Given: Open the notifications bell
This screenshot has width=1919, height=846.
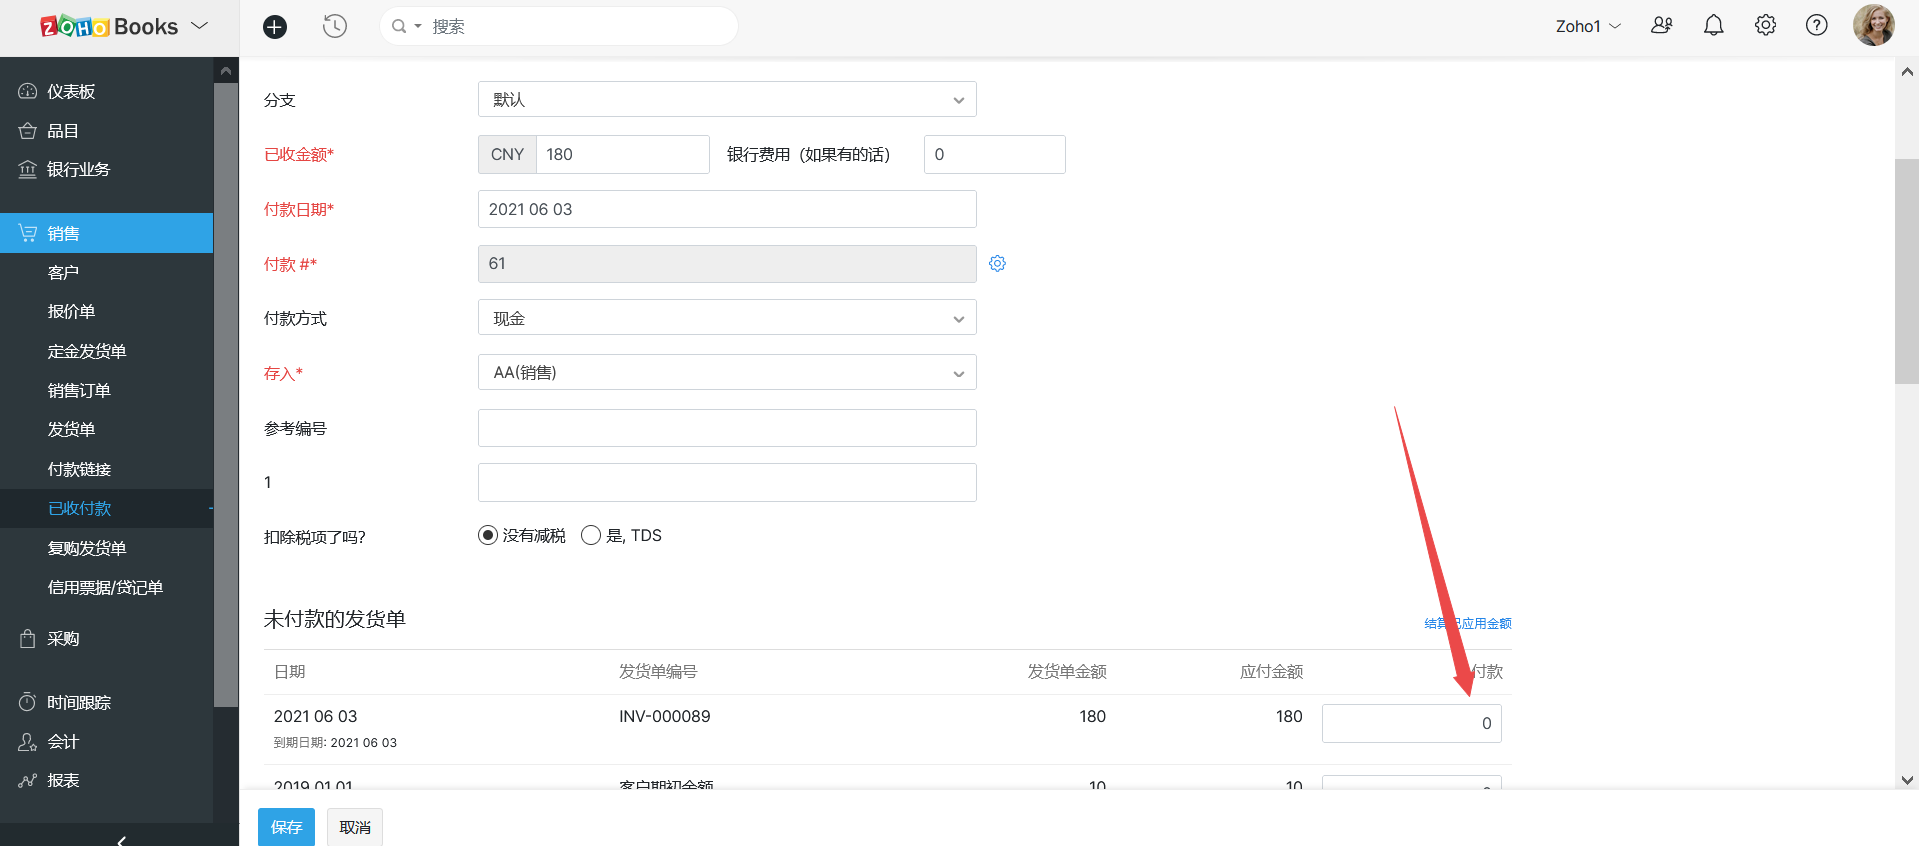Looking at the screenshot, I should [1713, 26].
